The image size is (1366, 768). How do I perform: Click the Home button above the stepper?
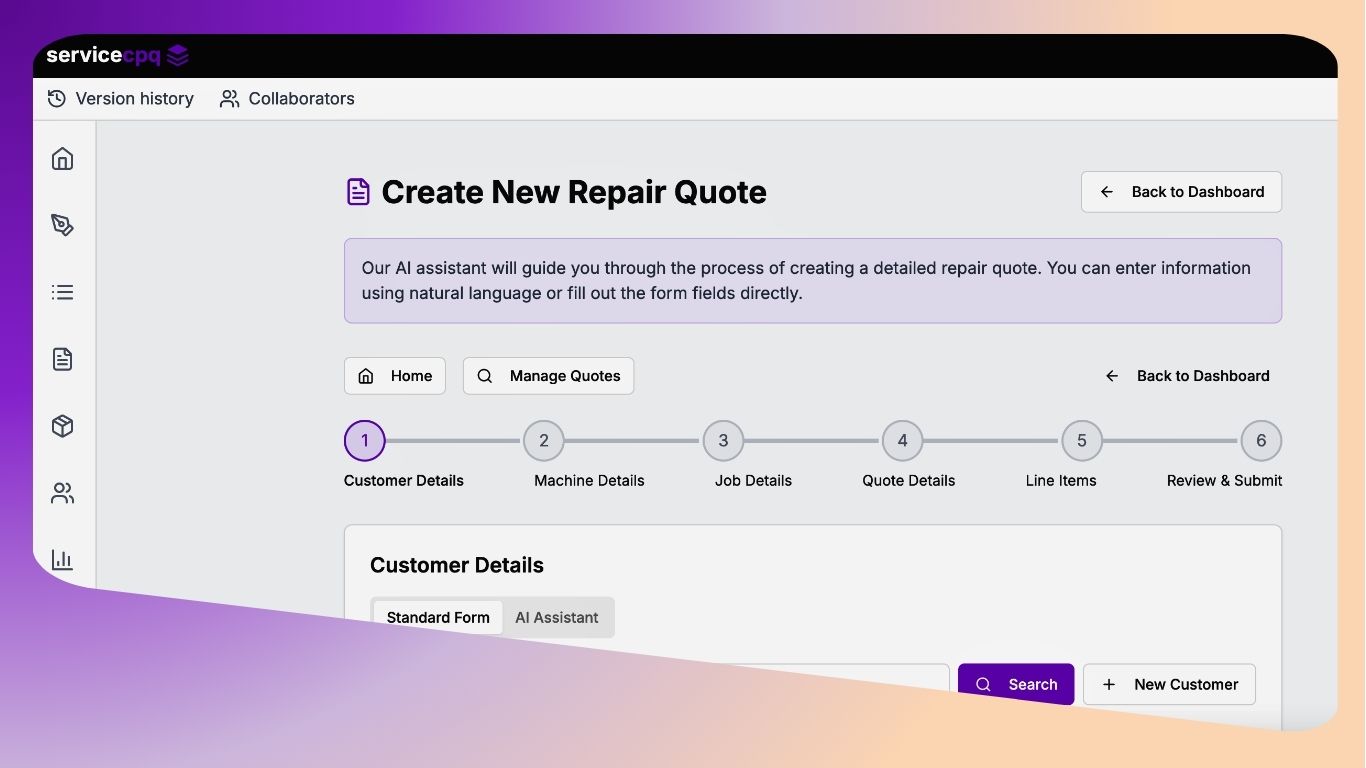click(x=395, y=376)
